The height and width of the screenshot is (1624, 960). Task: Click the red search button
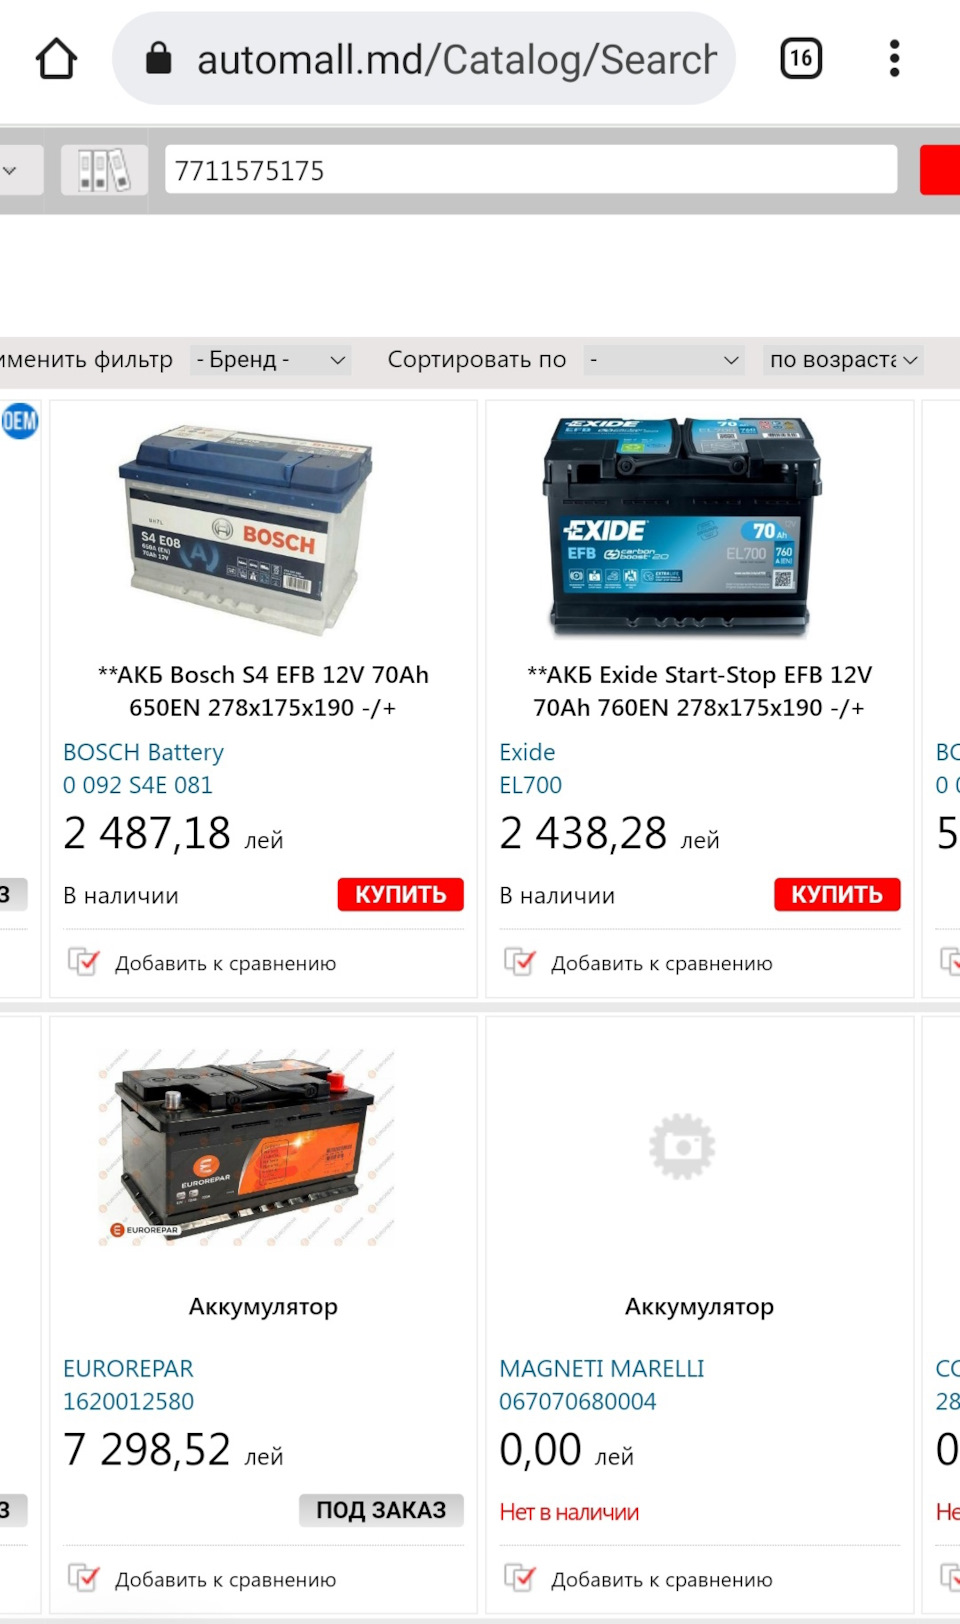(x=940, y=170)
